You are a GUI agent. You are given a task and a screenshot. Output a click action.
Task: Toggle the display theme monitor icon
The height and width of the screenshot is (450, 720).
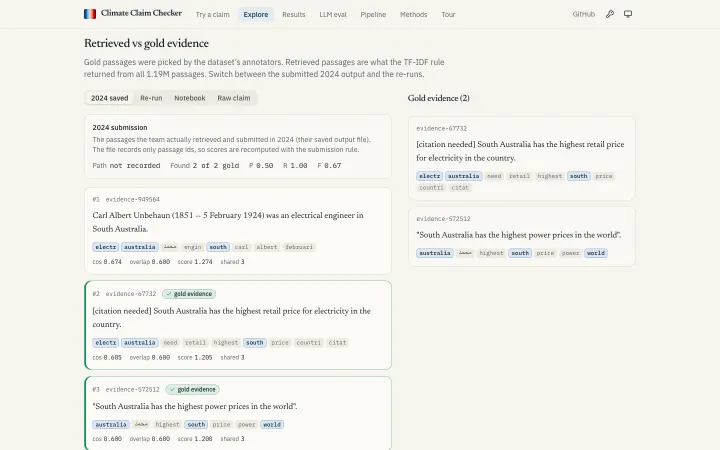pos(628,14)
